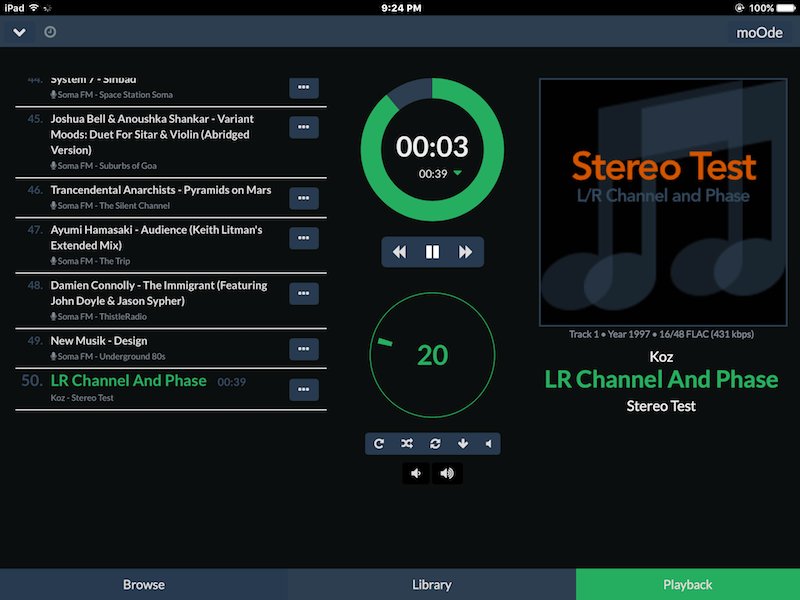
Task: Click Soma FM - The Trip station label
Action: (90, 261)
